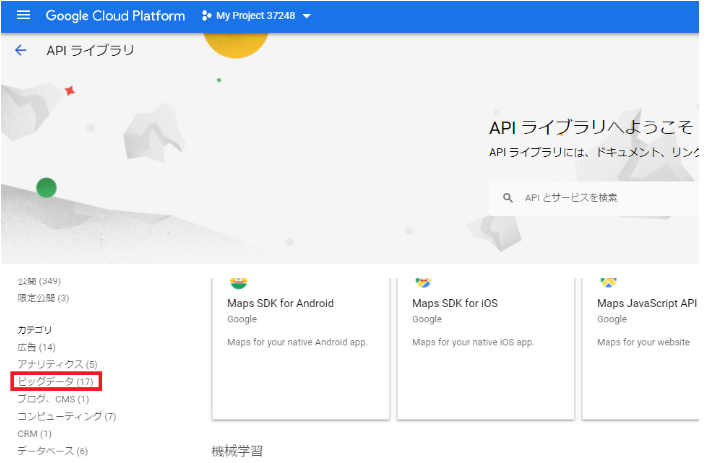The width and height of the screenshot is (707, 463).
Task: Select the データベース (6) category
Action: [x=52, y=451]
